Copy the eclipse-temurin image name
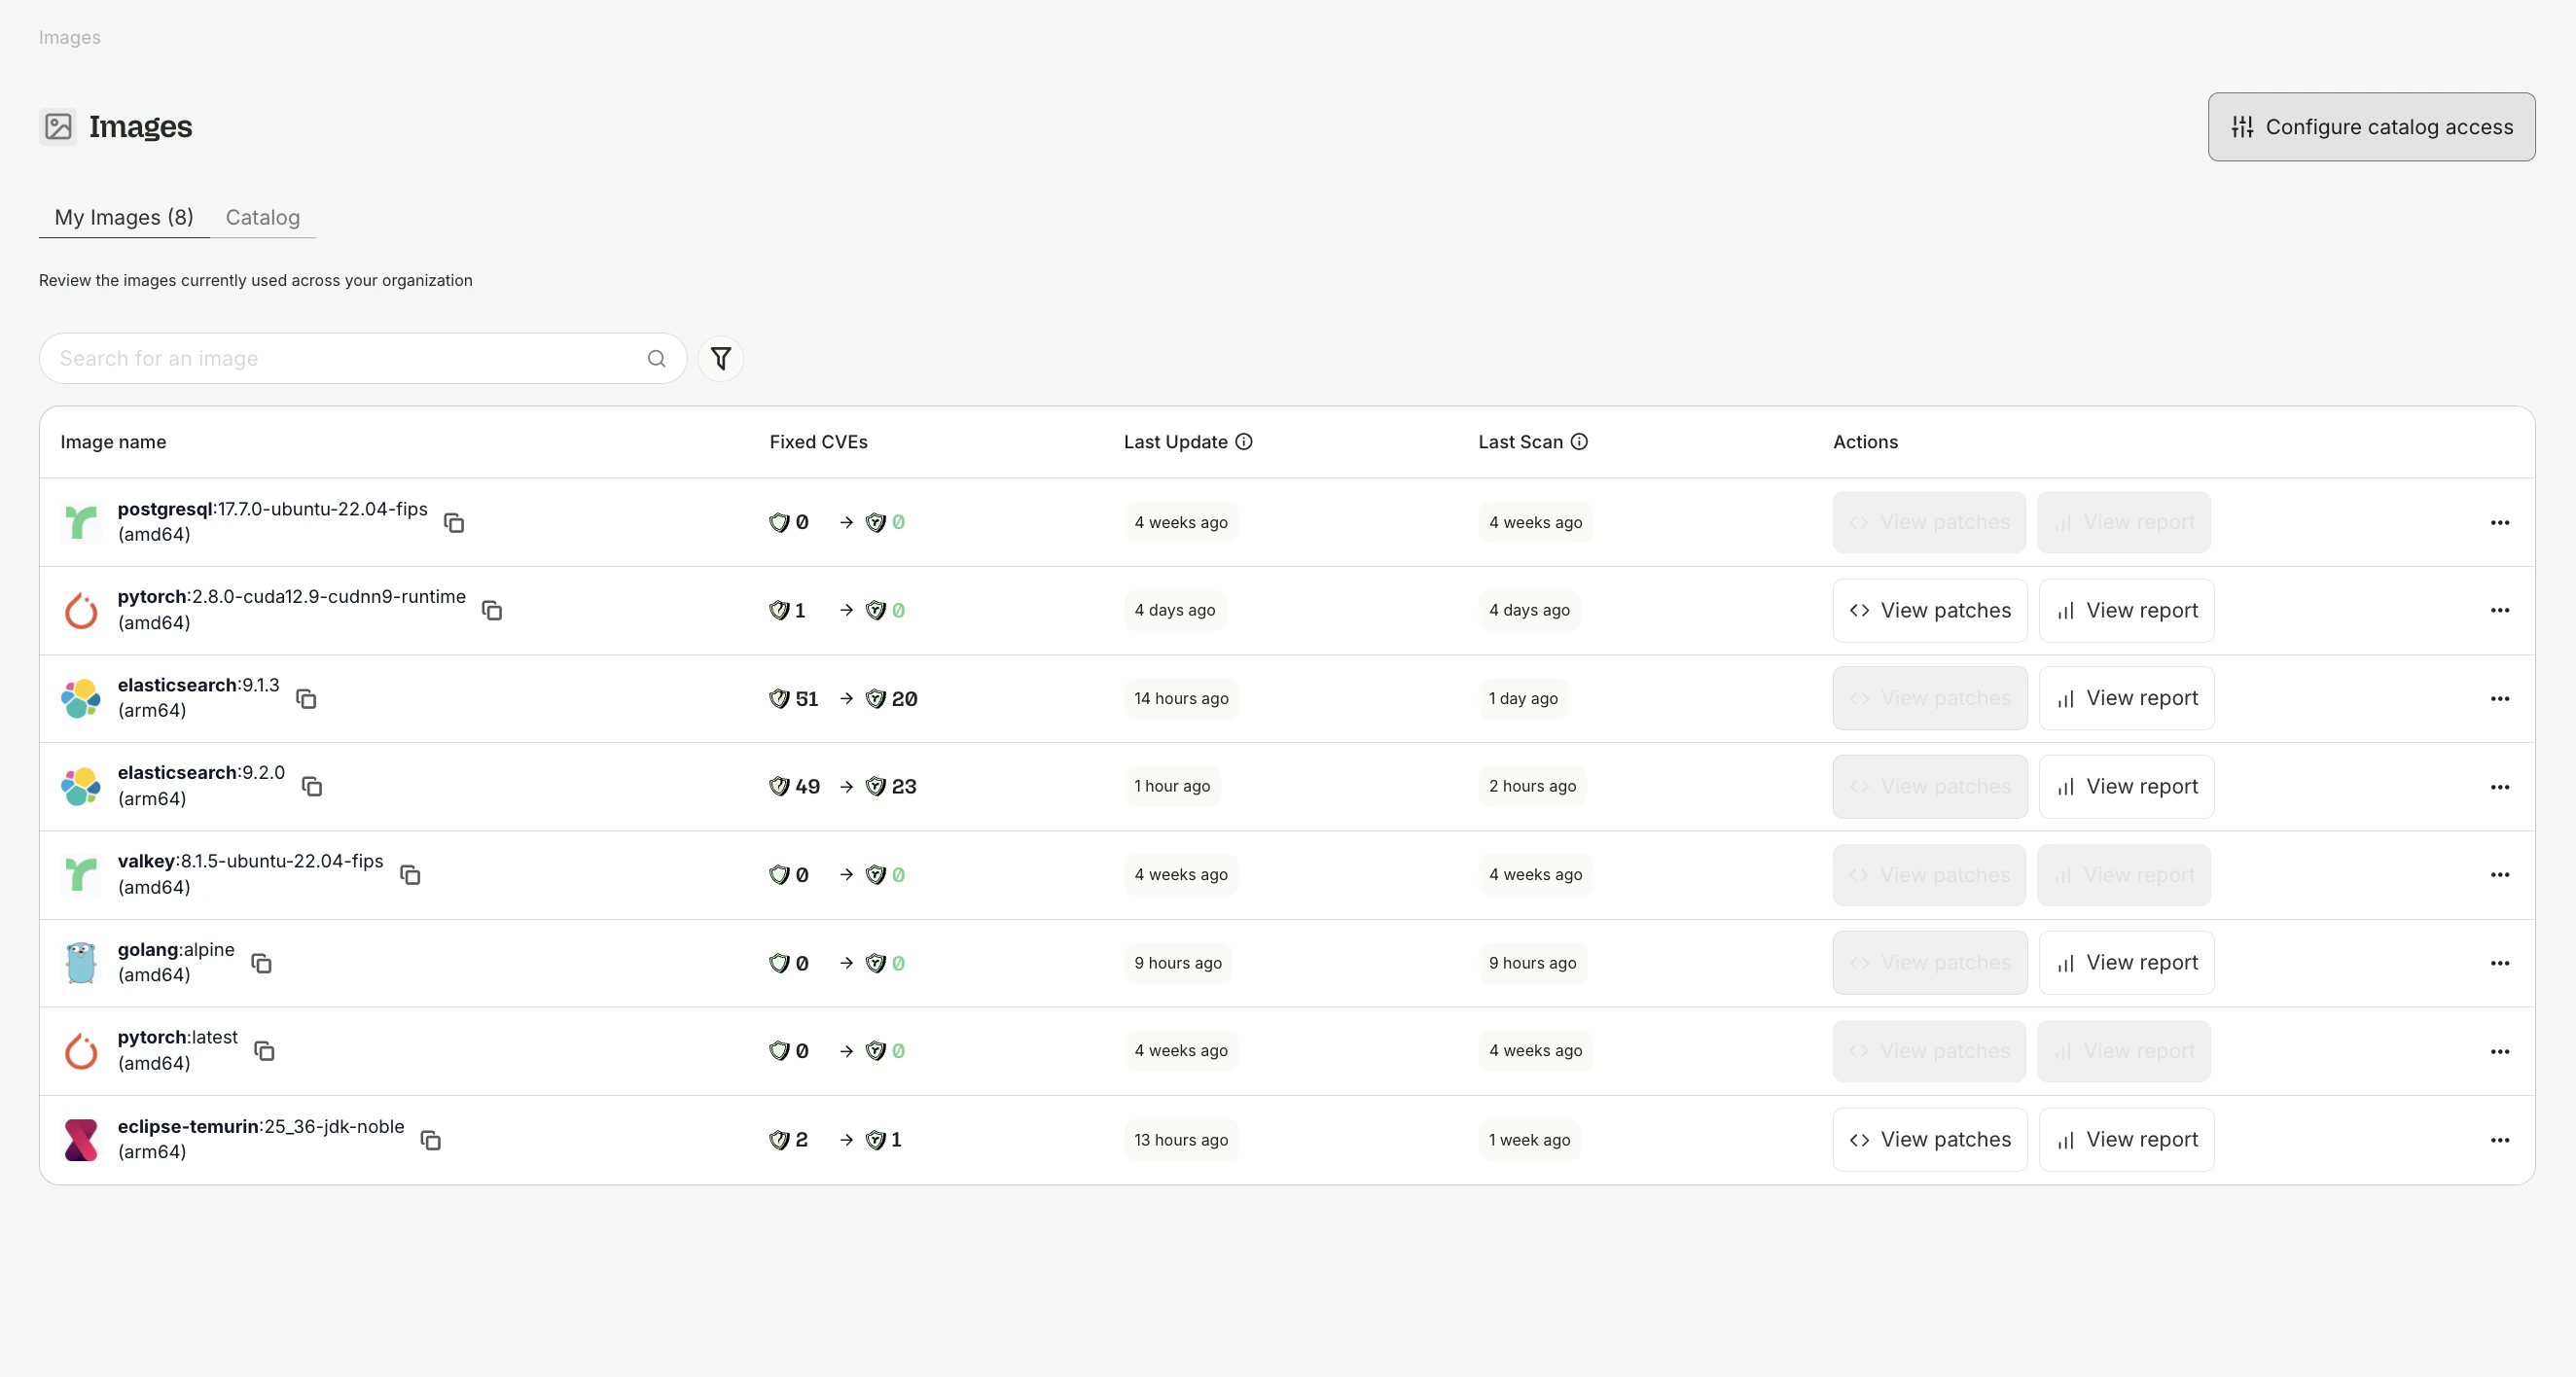2576x1377 pixels. tap(431, 1140)
